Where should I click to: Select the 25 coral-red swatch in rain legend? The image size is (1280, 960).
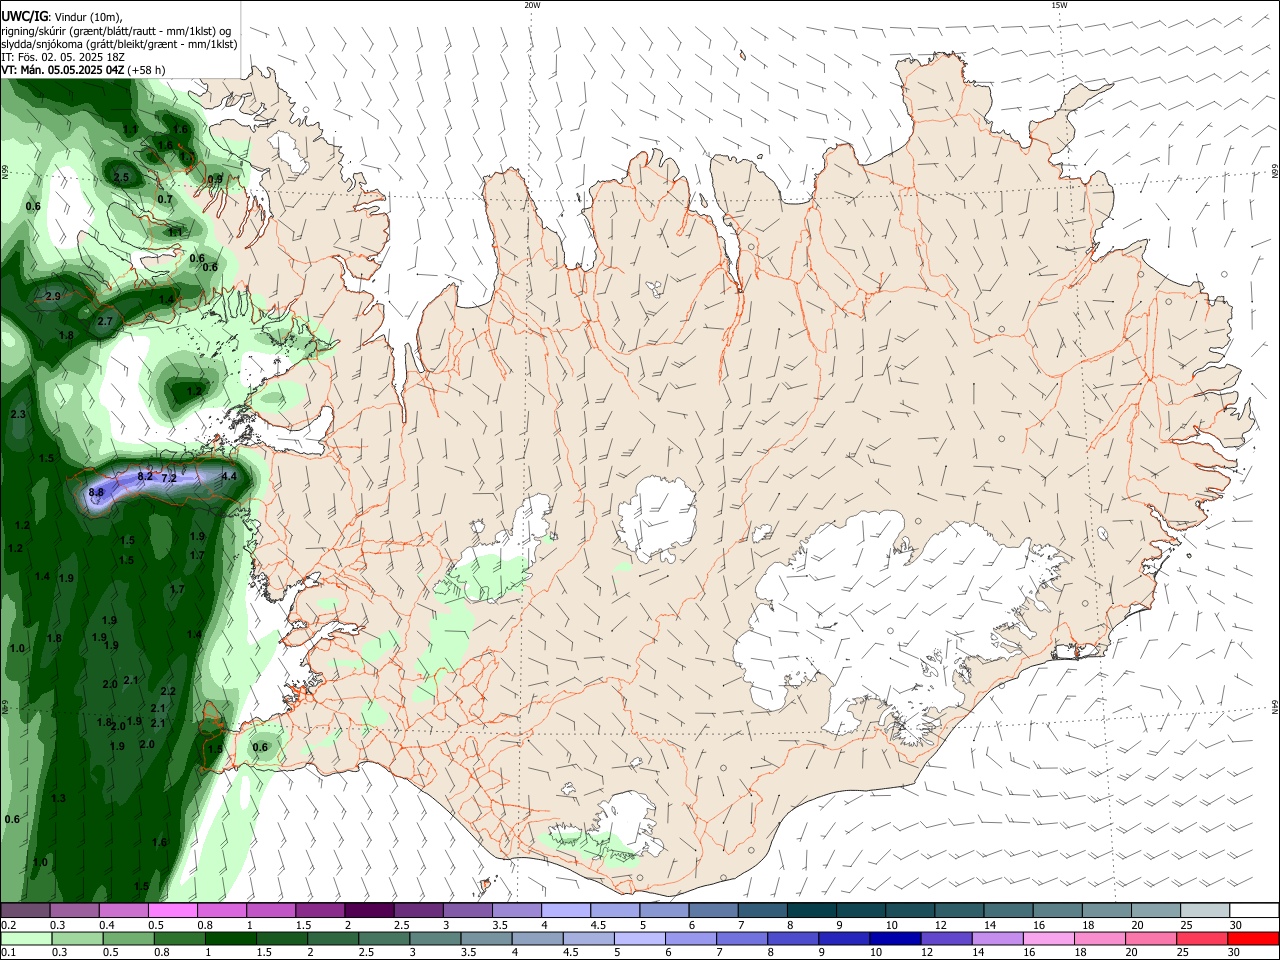(x=1201, y=938)
